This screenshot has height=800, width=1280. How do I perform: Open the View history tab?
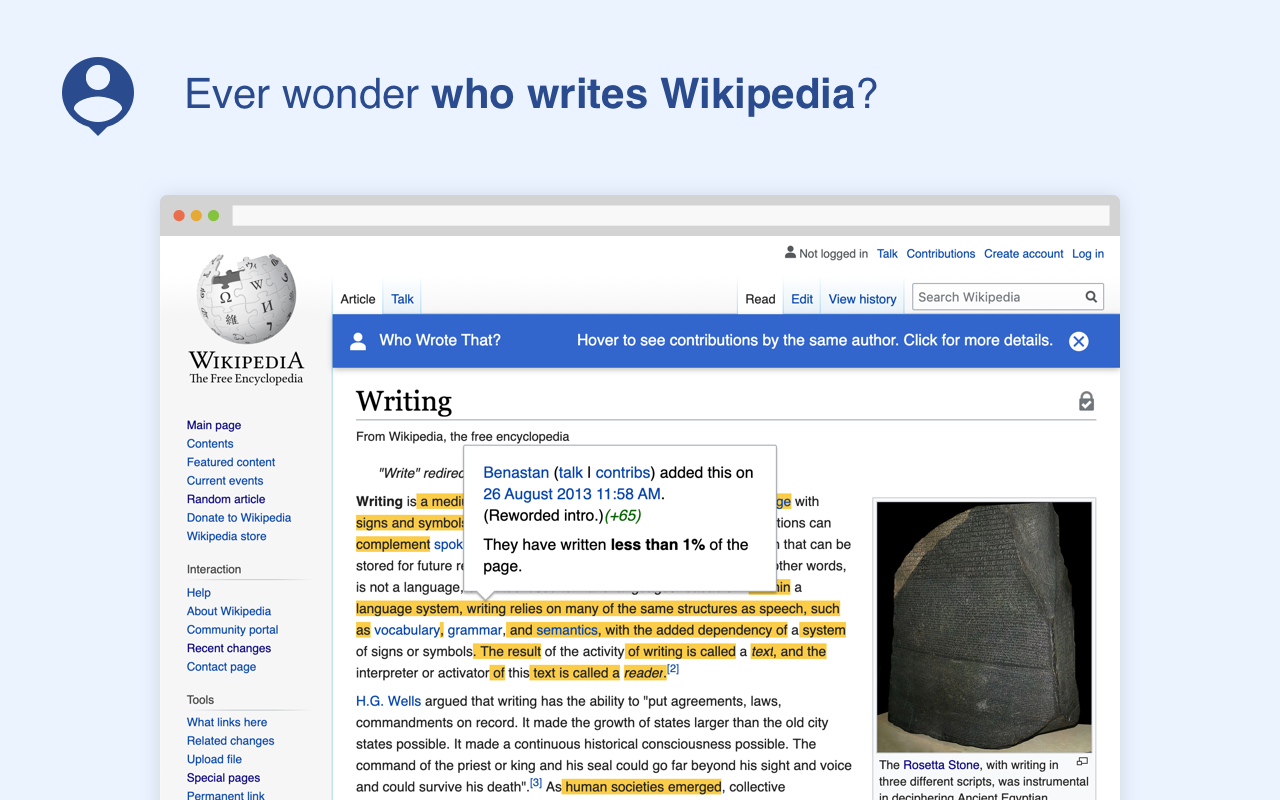click(862, 298)
